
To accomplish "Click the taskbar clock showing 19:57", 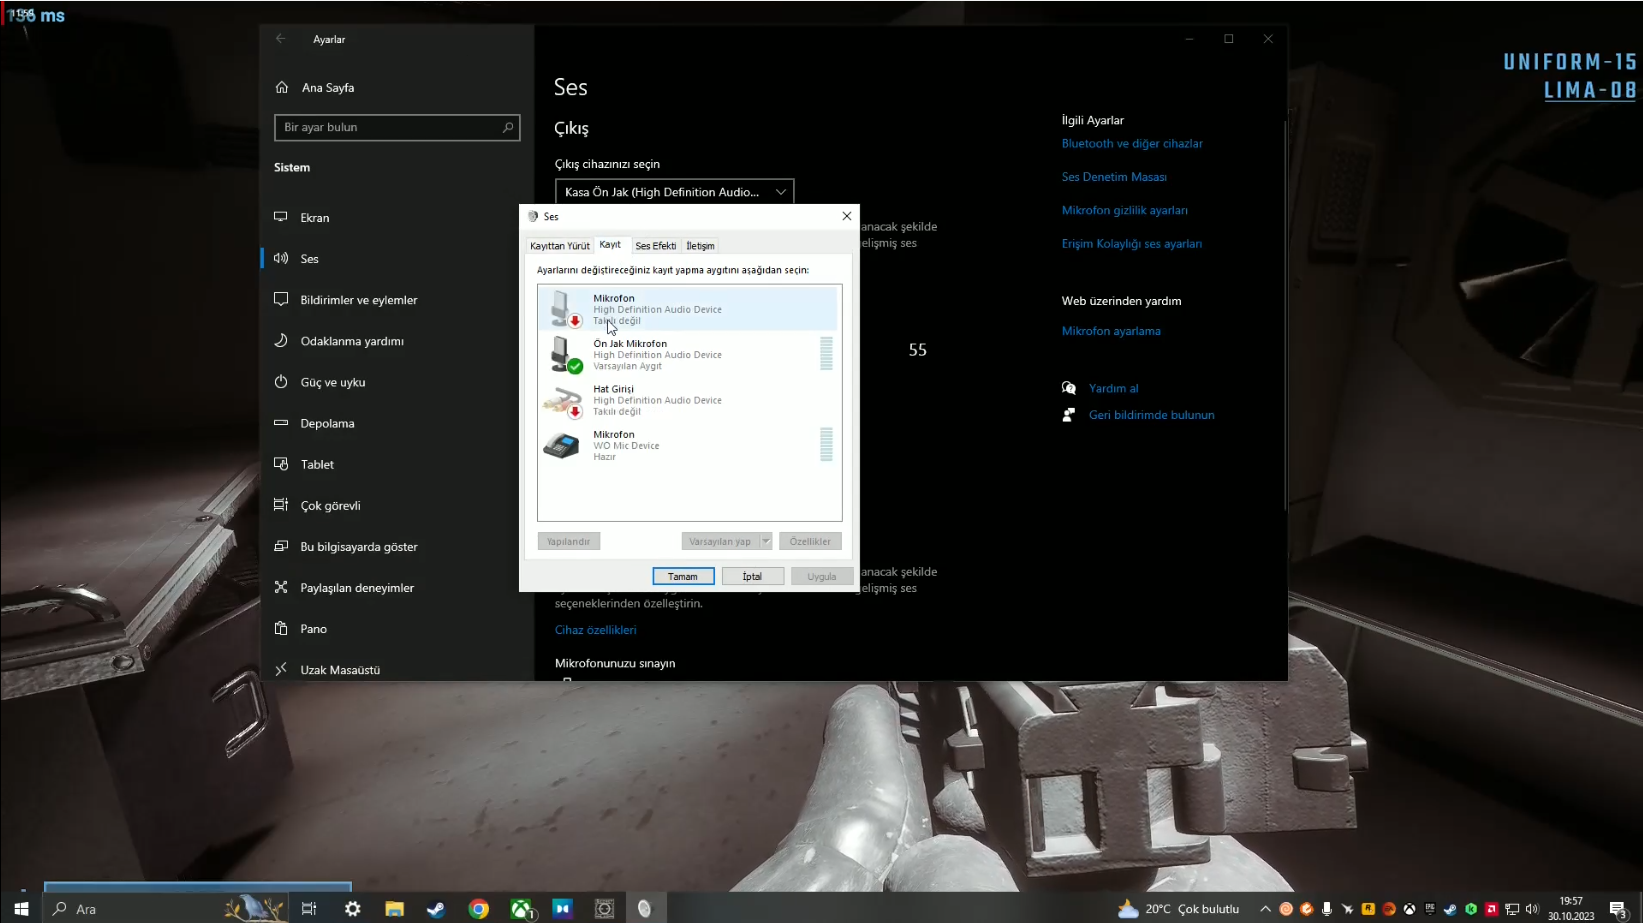I will tap(1571, 908).
